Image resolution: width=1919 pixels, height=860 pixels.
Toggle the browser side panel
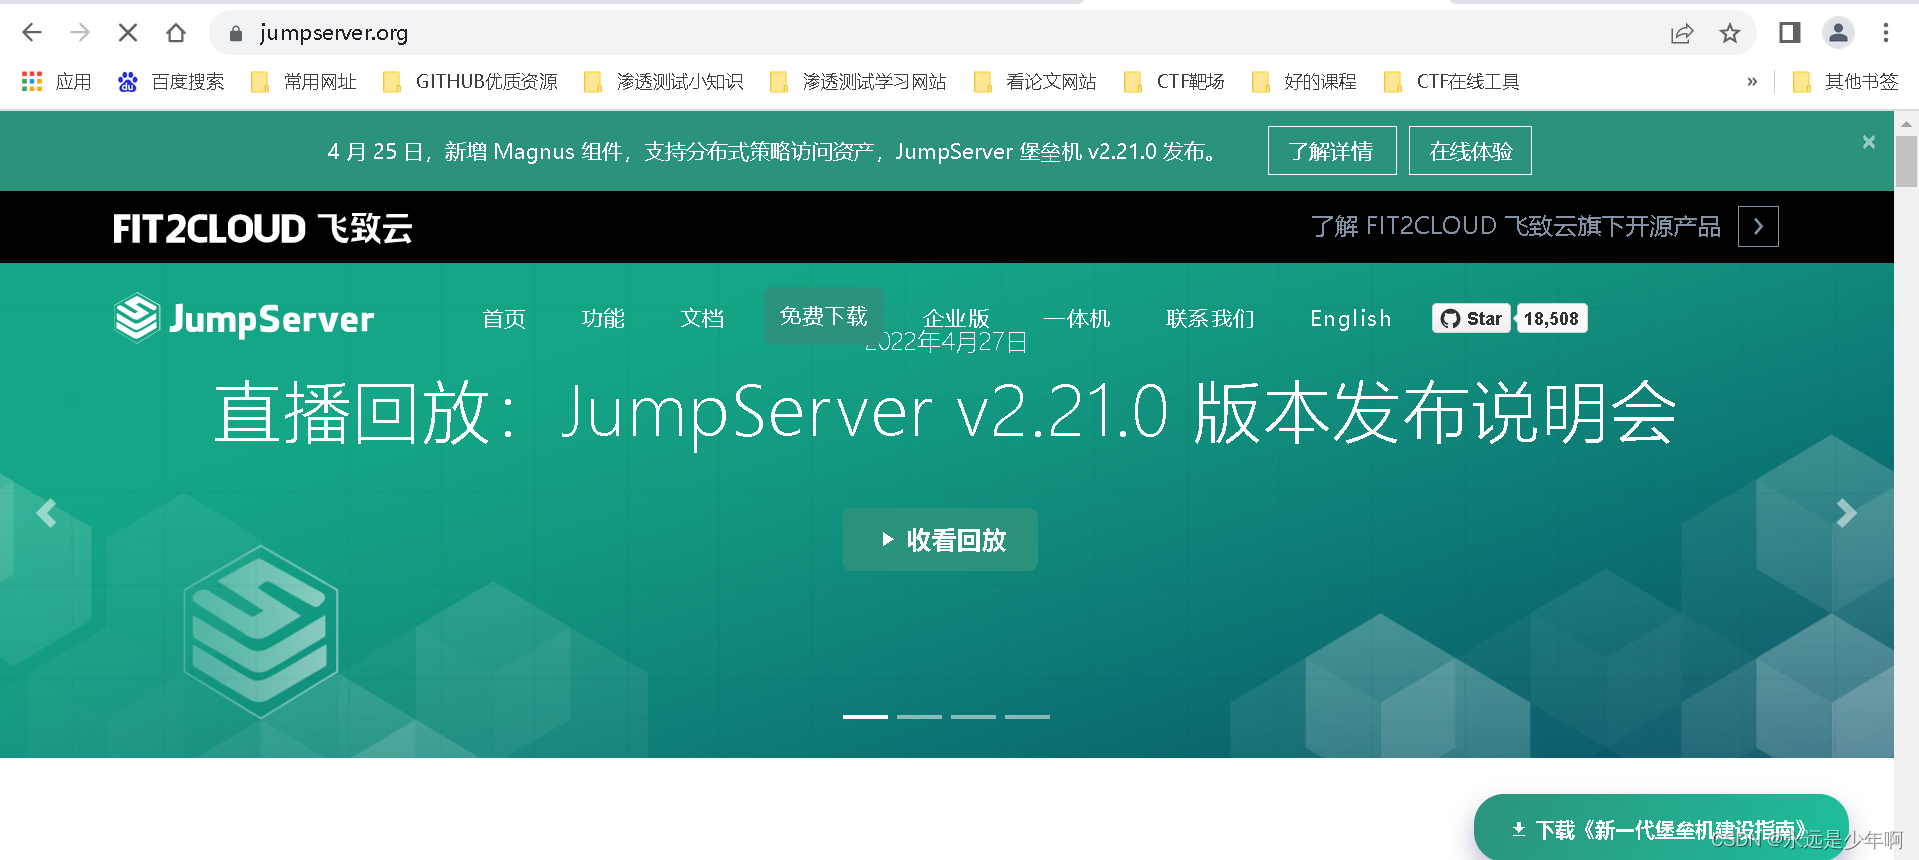coord(1790,33)
